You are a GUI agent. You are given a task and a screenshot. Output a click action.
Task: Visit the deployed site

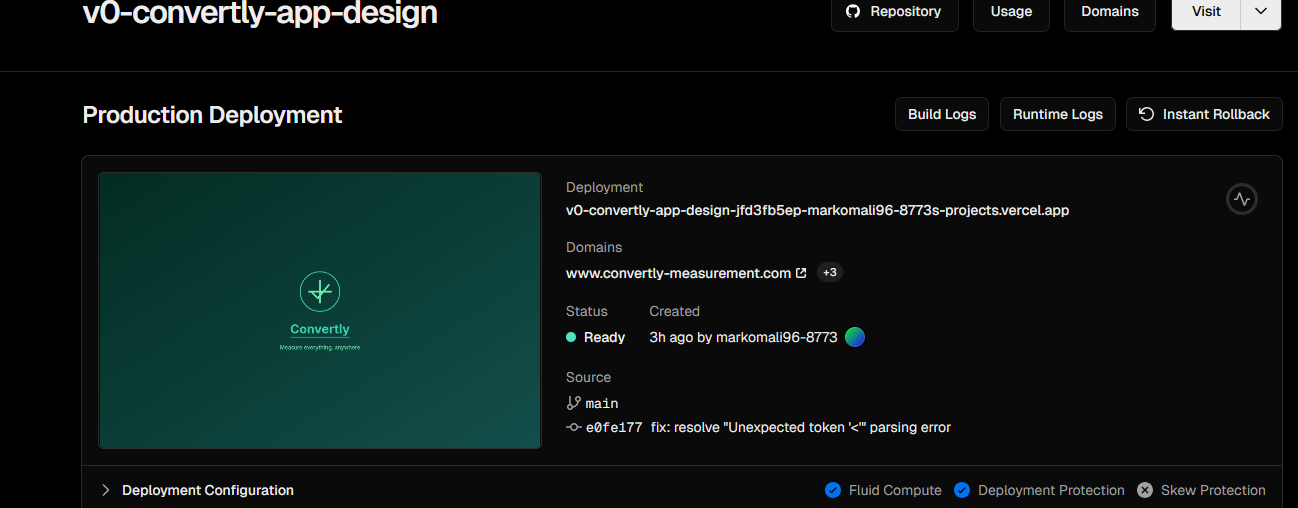pyautogui.click(x=1206, y=12)
